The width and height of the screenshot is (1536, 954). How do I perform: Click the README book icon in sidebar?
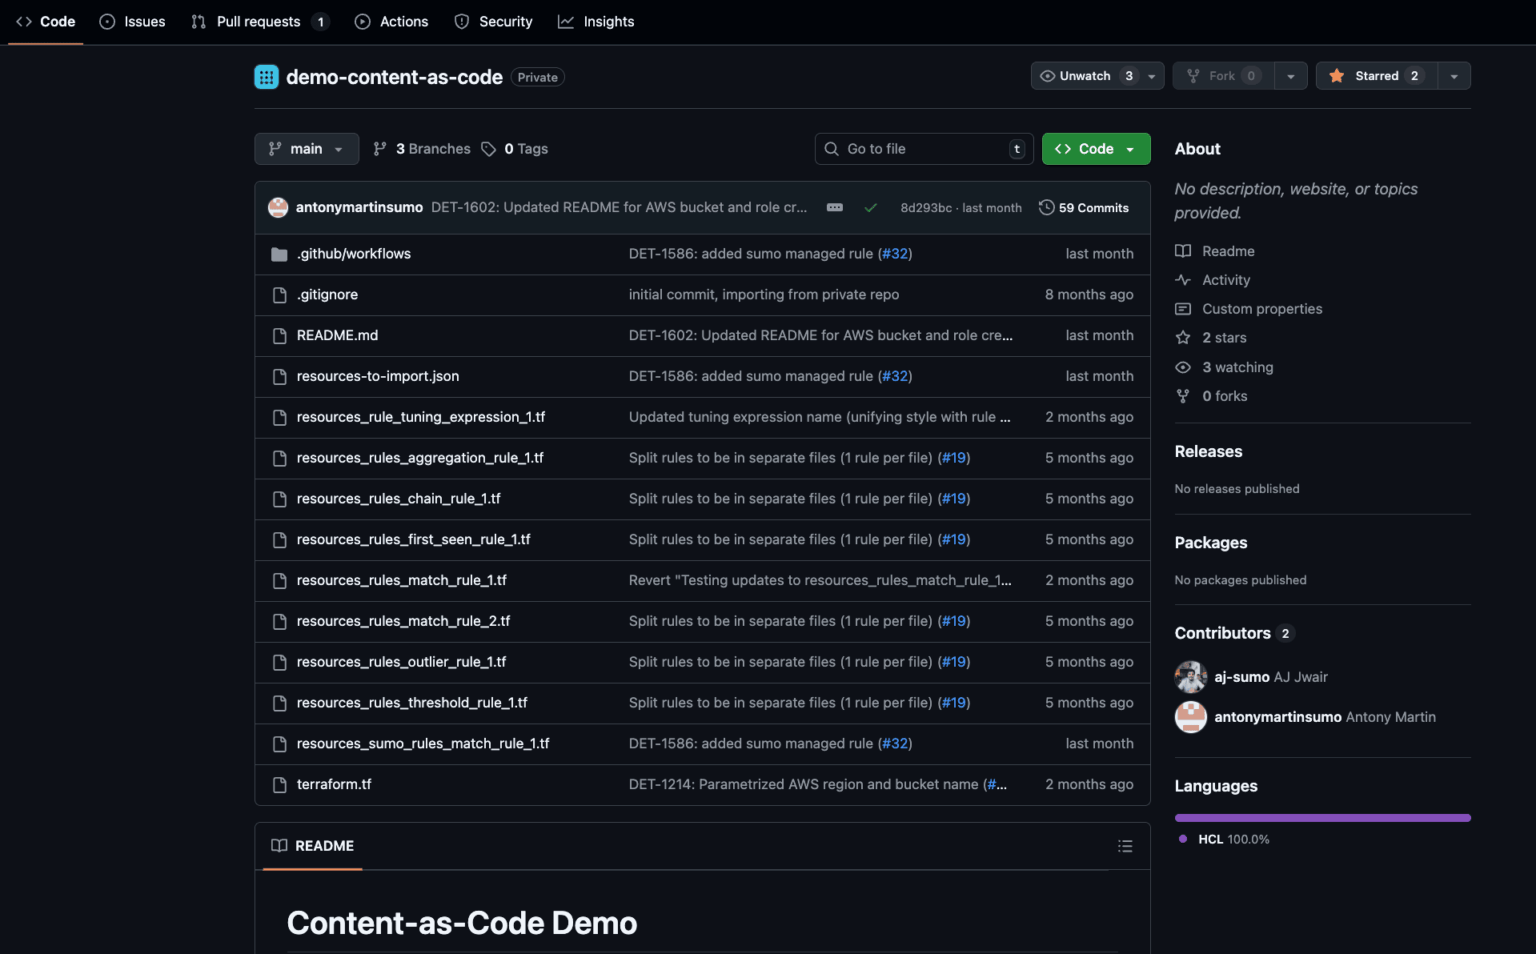1183,250
